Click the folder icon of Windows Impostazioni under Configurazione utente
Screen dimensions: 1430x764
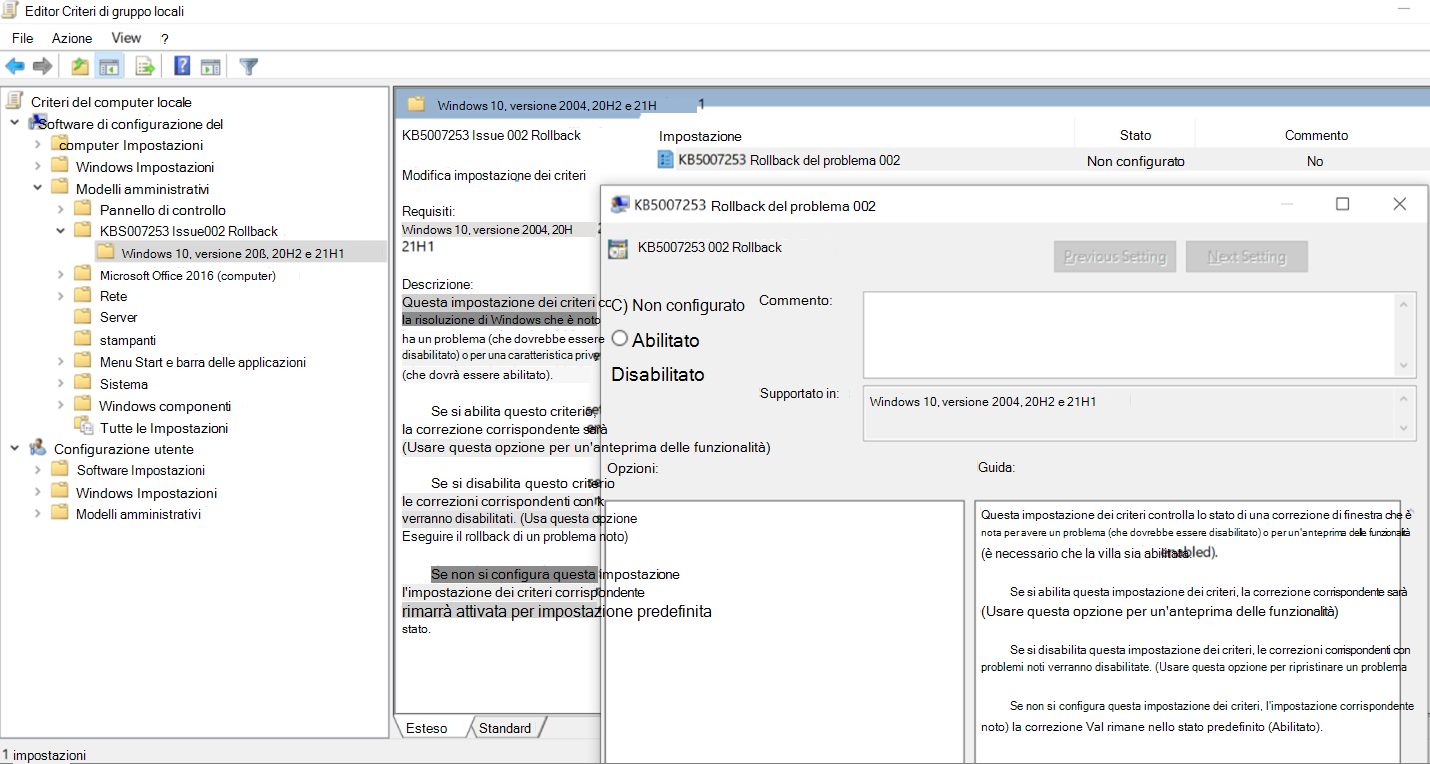tap(60, 492)
